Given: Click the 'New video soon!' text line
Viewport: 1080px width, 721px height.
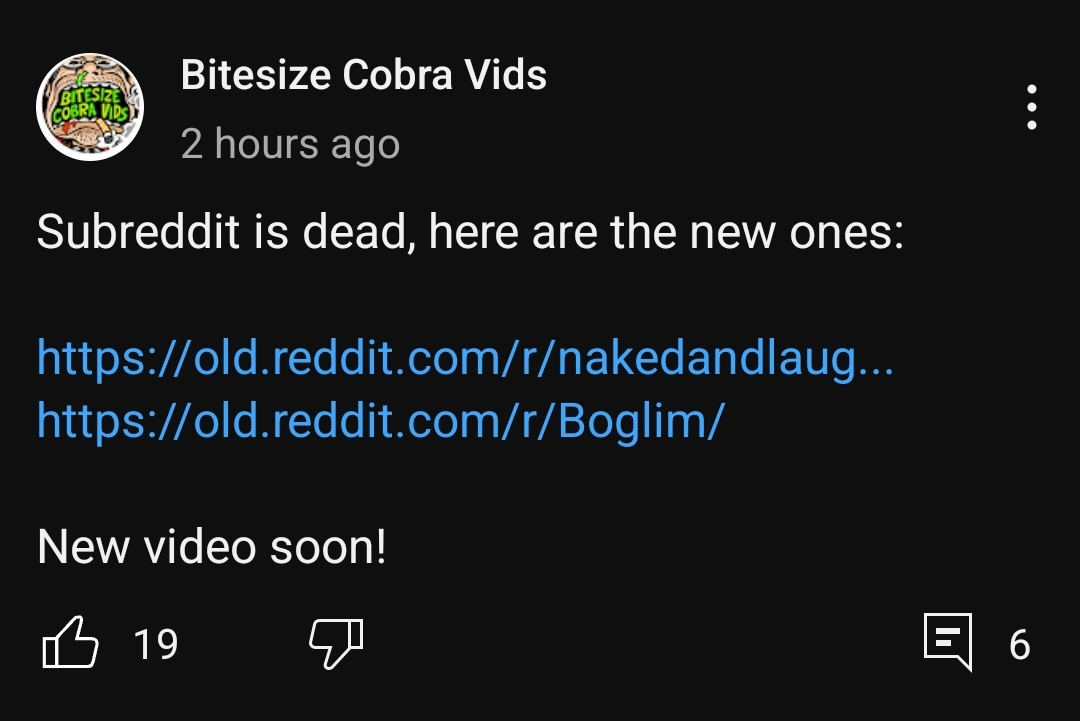Looking at the screenshot, I should (211, 547).
